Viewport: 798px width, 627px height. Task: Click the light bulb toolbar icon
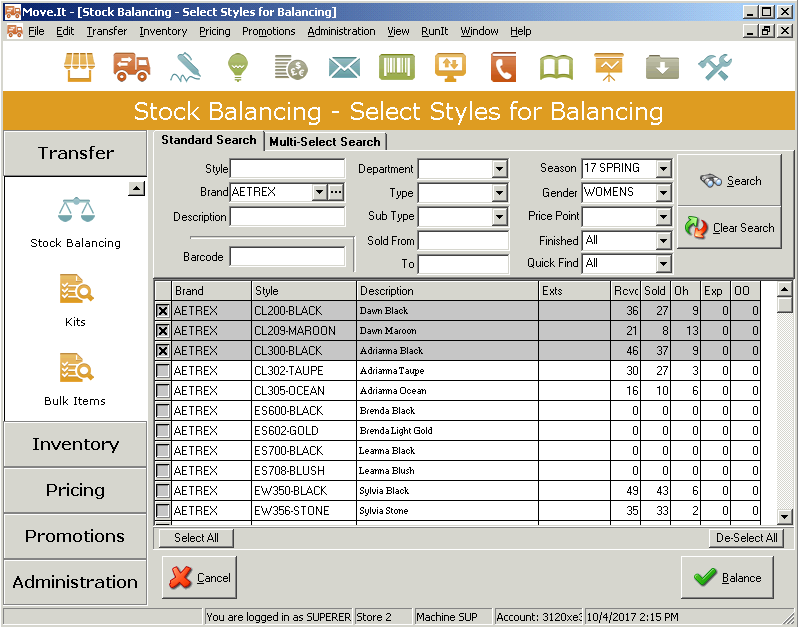pyautogui.click(x=237, y=67)
